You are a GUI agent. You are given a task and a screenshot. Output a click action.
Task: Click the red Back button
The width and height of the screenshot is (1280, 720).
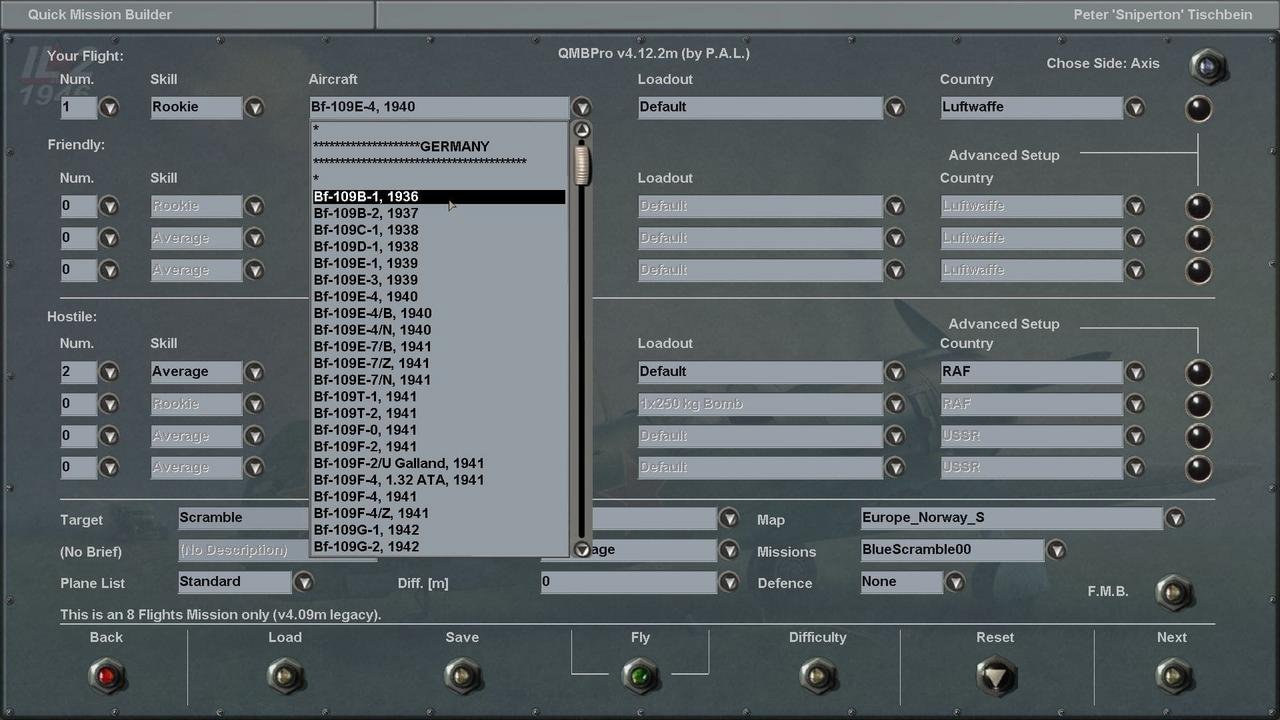(107, 676)
